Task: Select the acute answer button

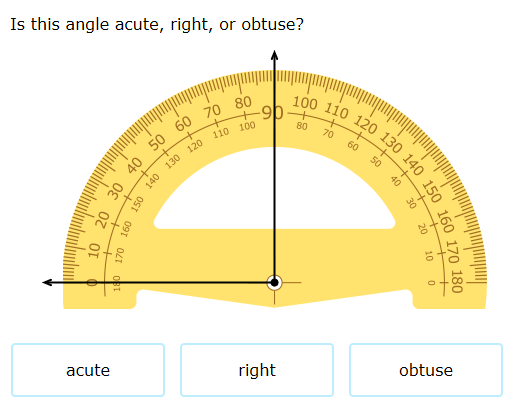Action: point(88,370)
